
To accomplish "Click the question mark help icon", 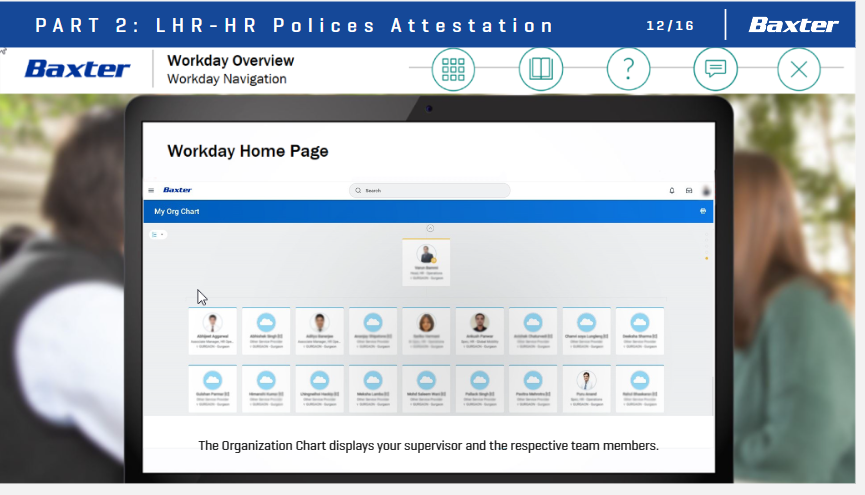I will coord(628,69).
